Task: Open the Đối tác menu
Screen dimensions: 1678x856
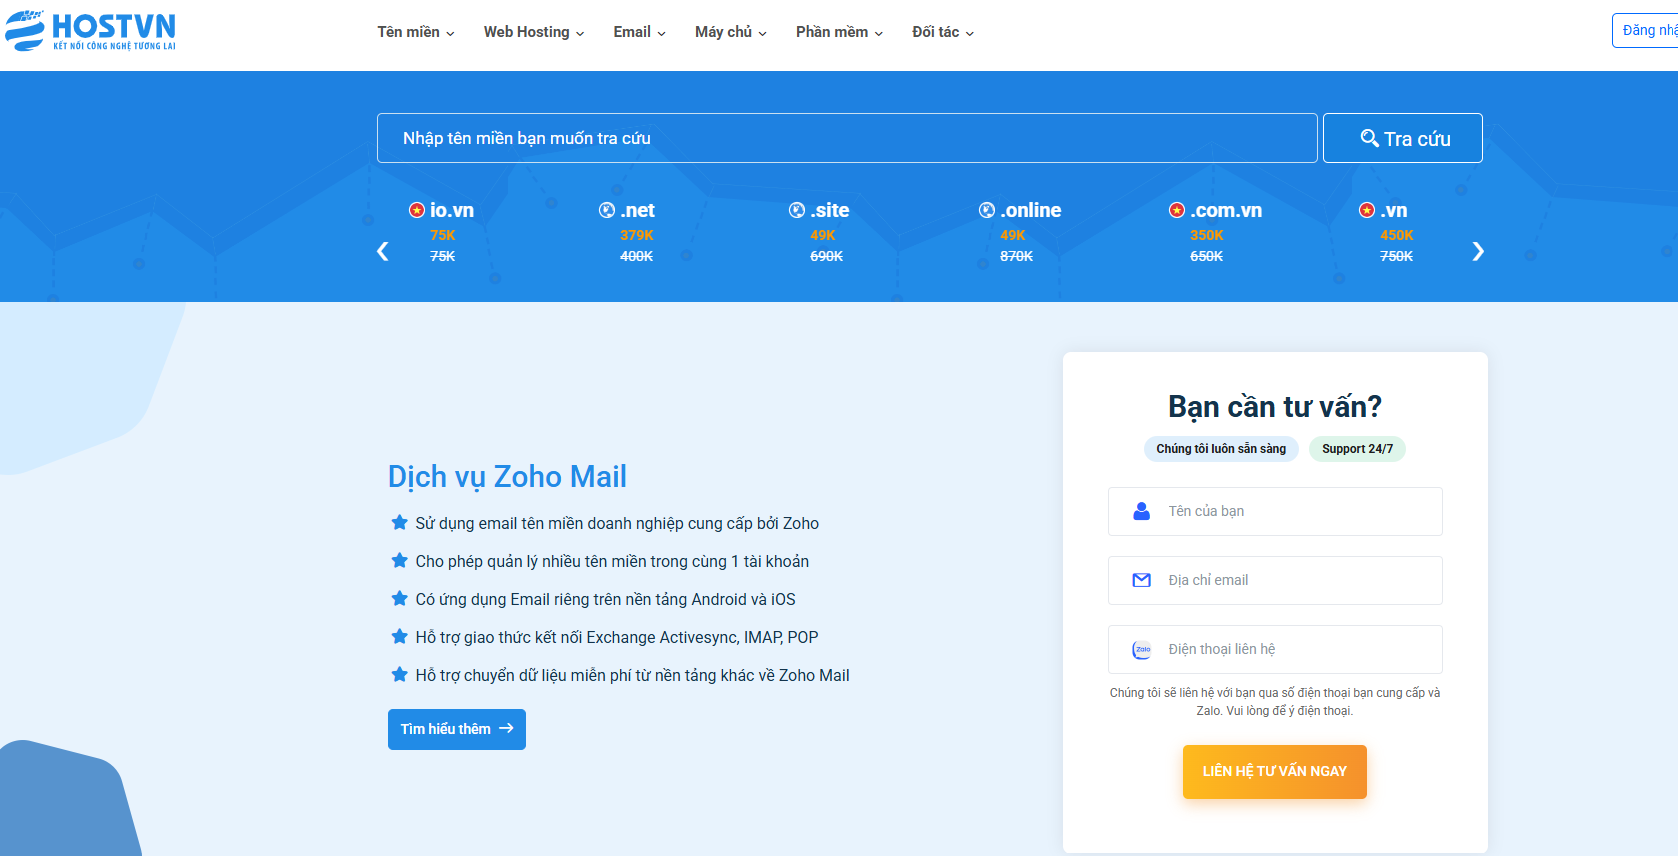Action: 943,32
